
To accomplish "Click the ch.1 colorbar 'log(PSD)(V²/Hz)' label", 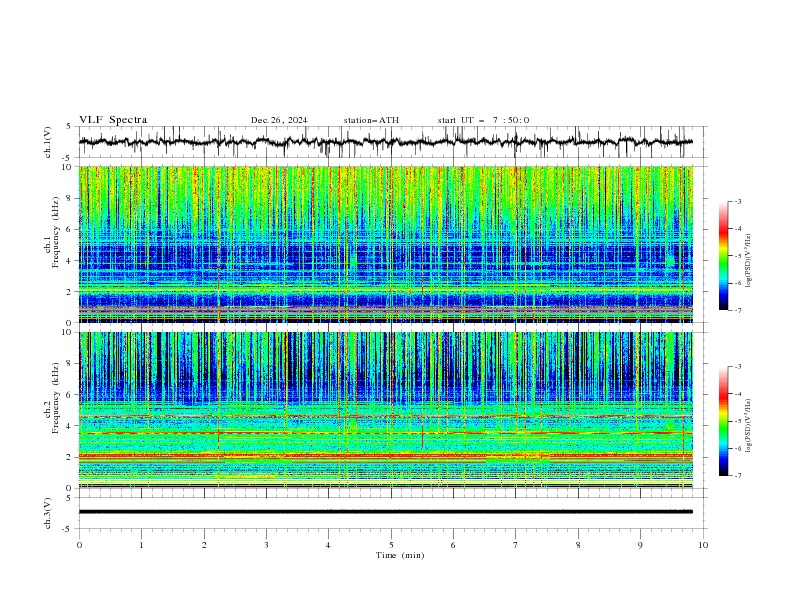I will [749, 261].
